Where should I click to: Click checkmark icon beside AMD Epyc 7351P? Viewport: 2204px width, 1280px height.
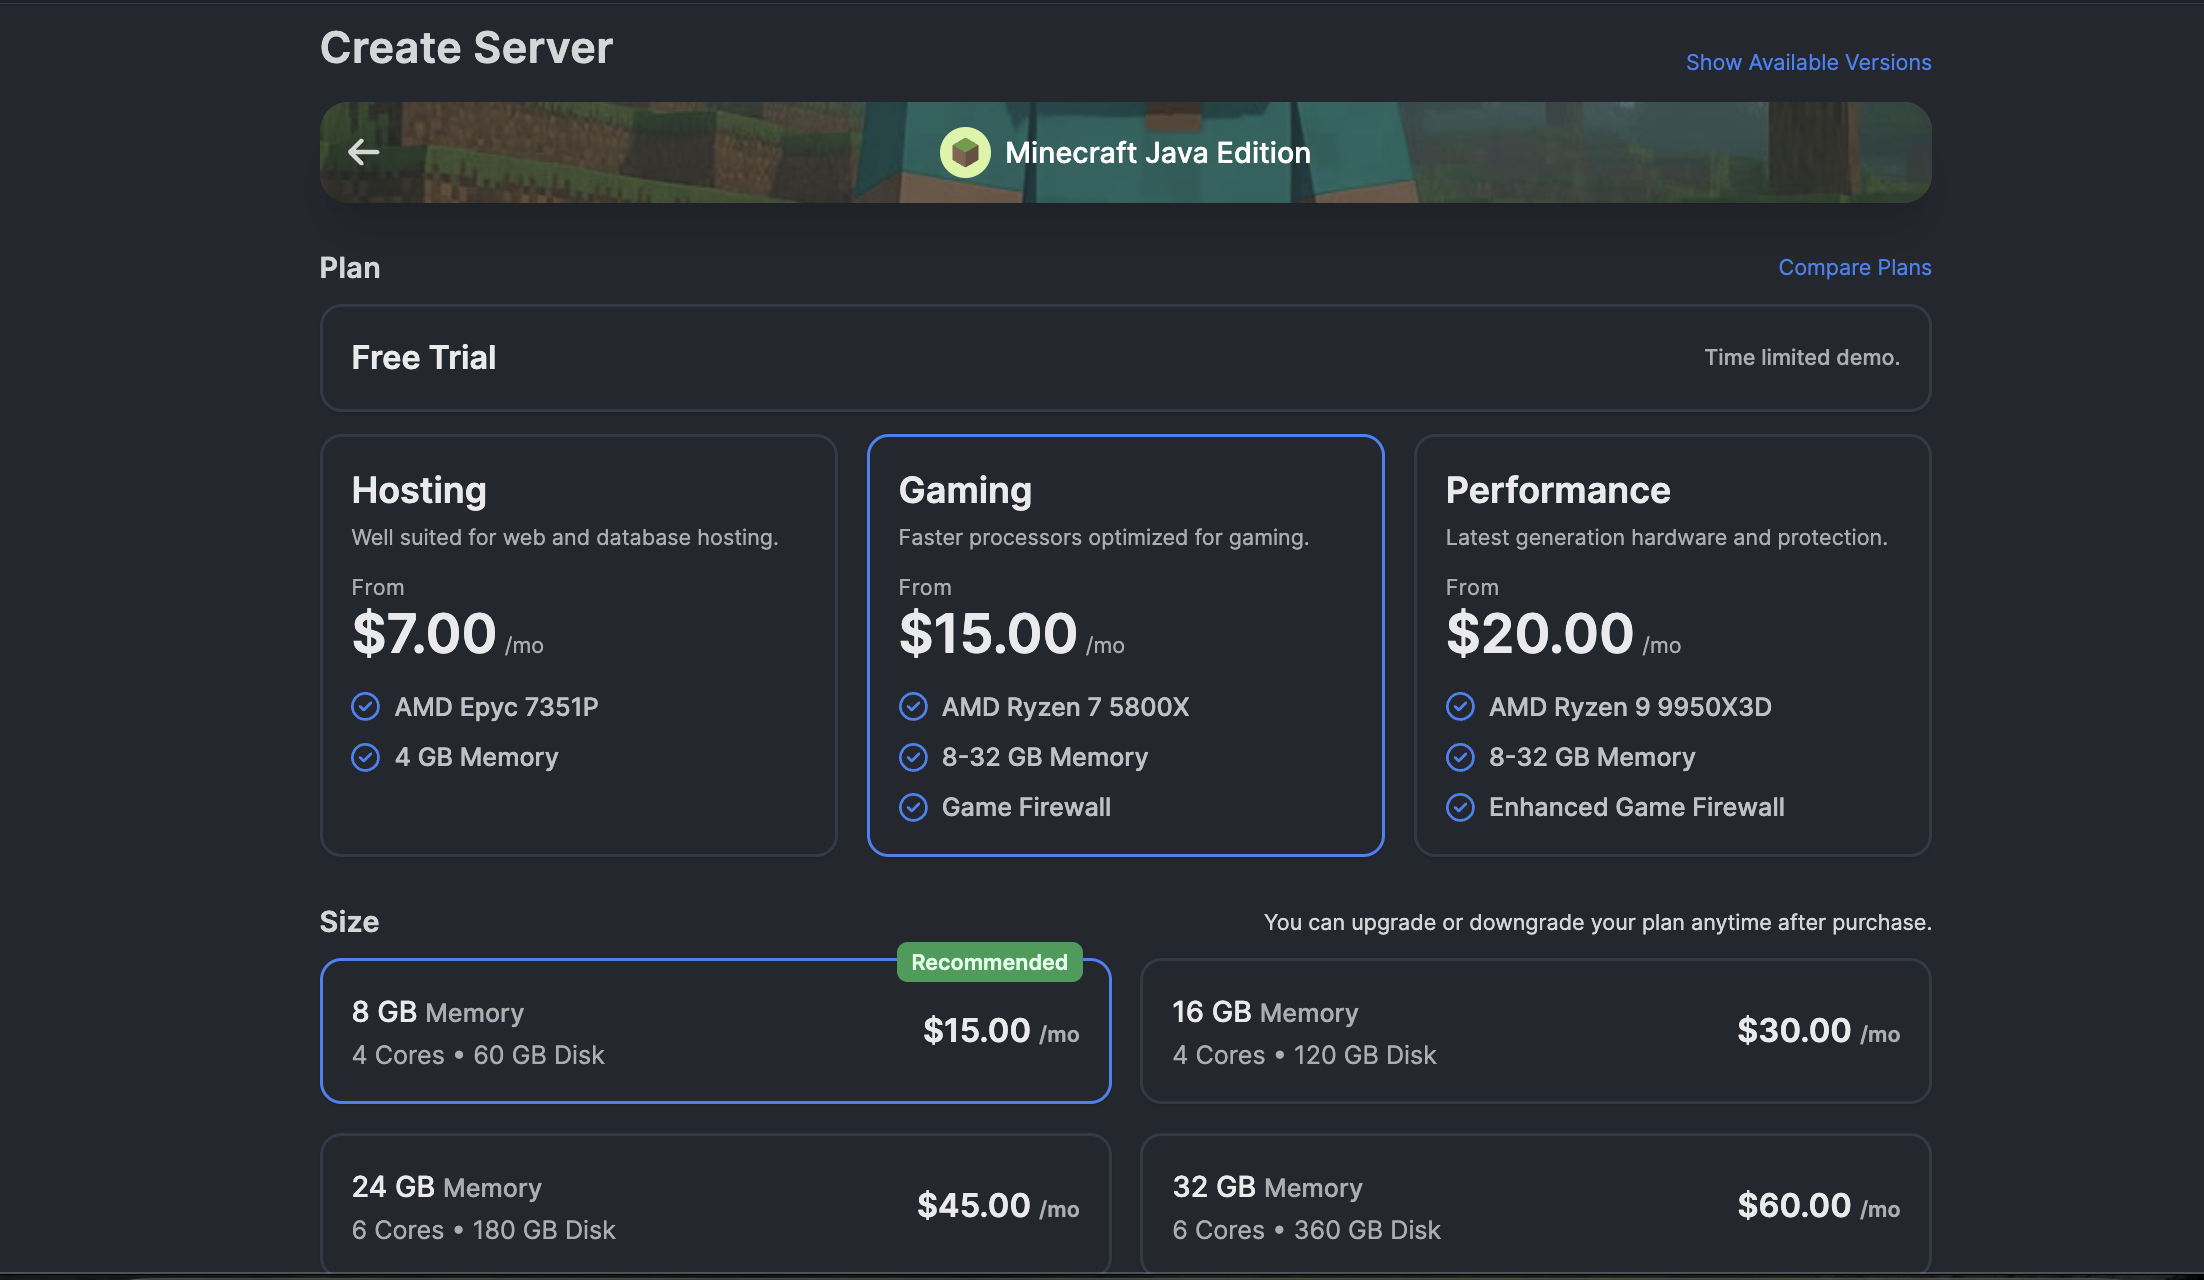pyautogui.click(x=366, y=707)
